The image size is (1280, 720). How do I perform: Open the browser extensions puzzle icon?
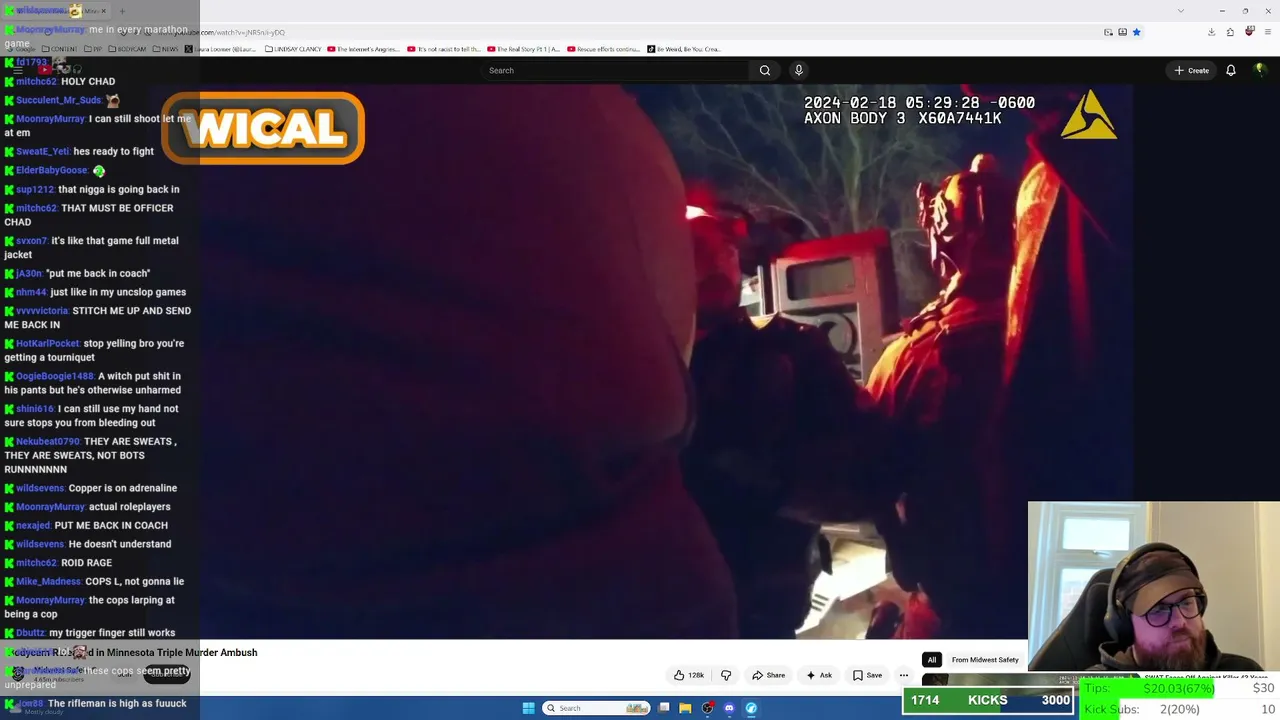click(x=1230, y=32)
